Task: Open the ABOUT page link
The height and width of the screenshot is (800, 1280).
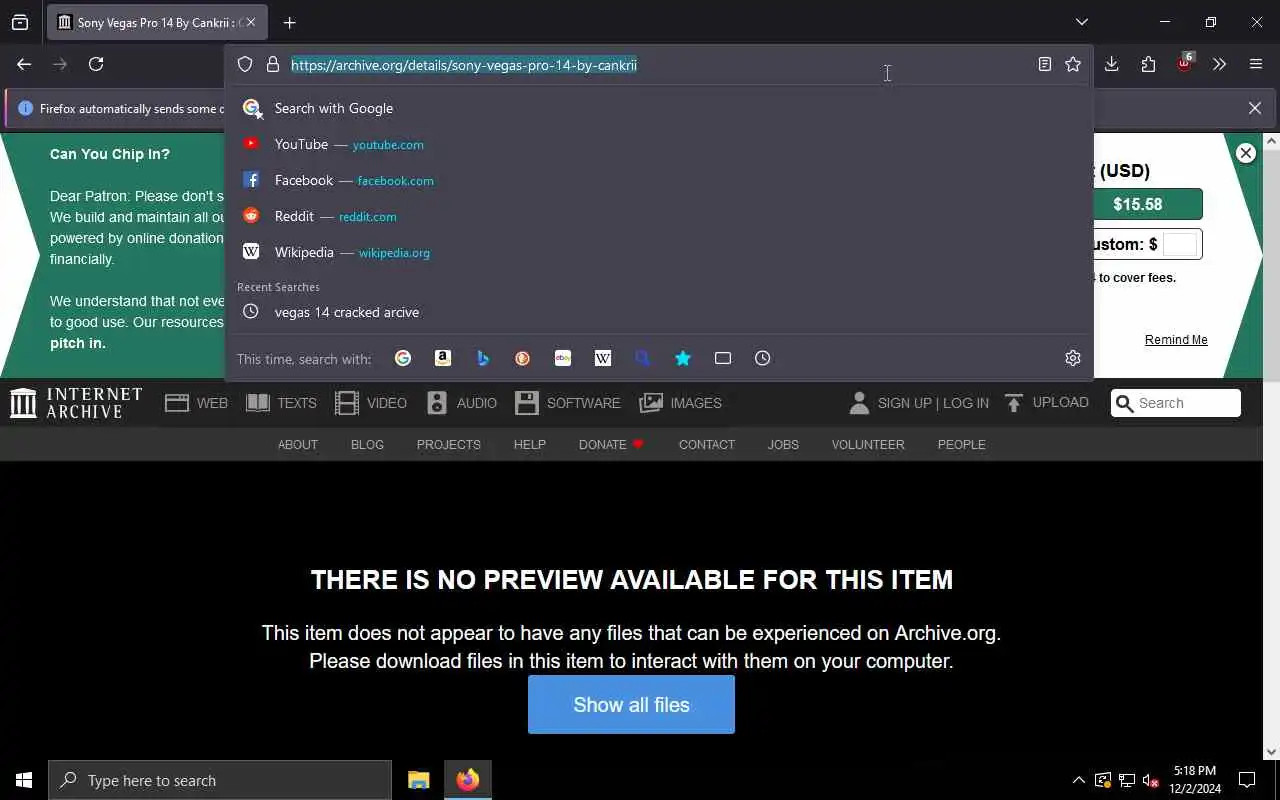Action: click(297, 444)
